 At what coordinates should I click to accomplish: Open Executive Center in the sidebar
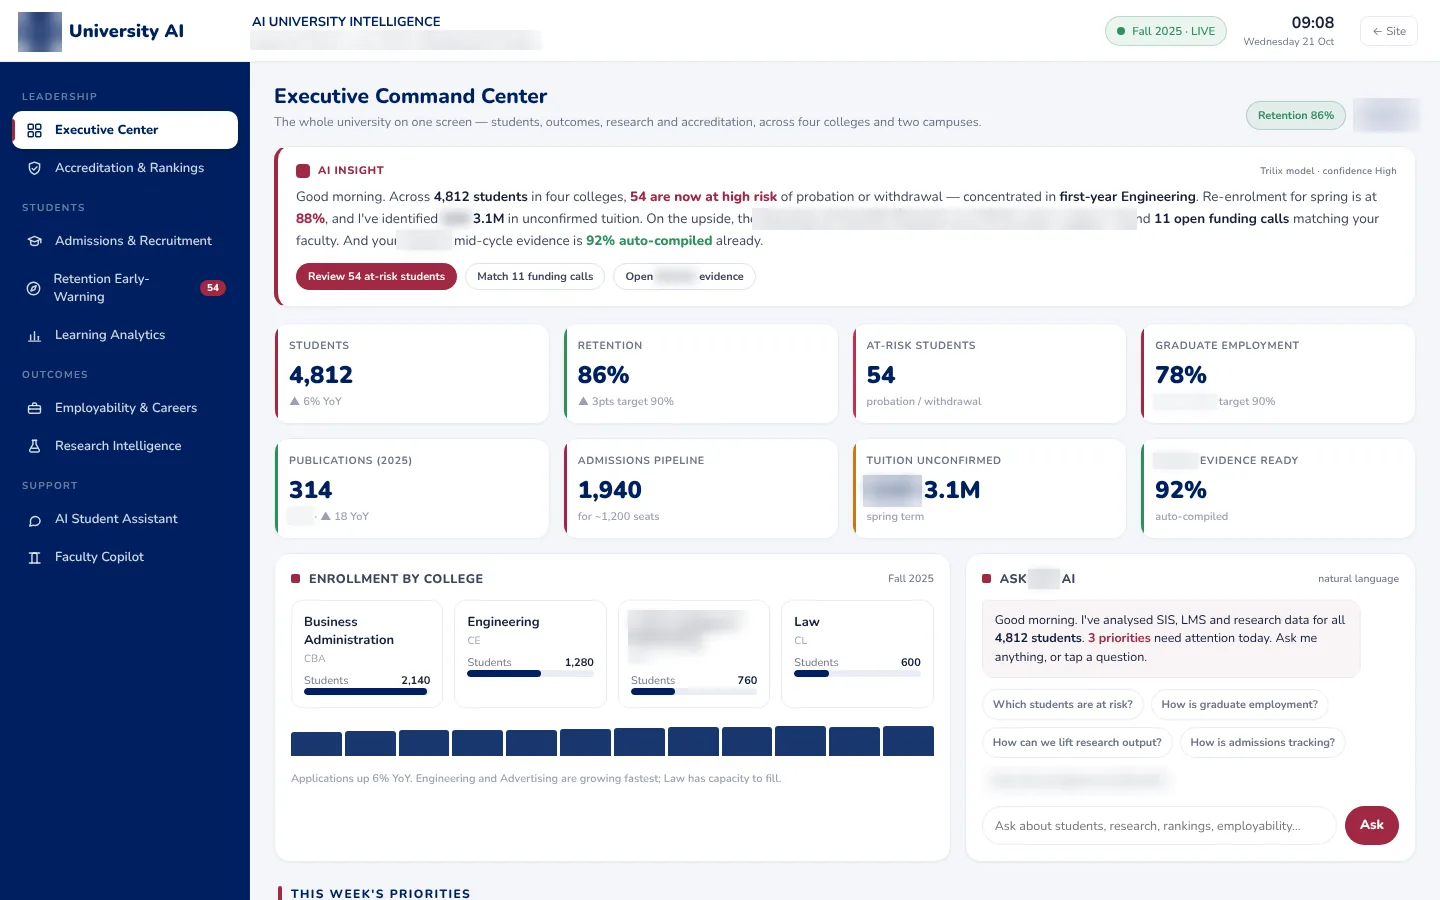click(x=125, y=130)
